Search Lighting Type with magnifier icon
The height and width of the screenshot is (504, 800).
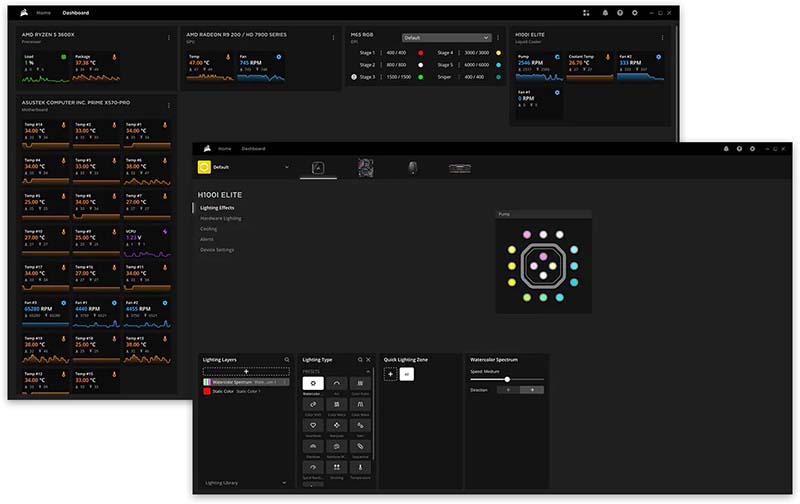click(x=360, y=360)
